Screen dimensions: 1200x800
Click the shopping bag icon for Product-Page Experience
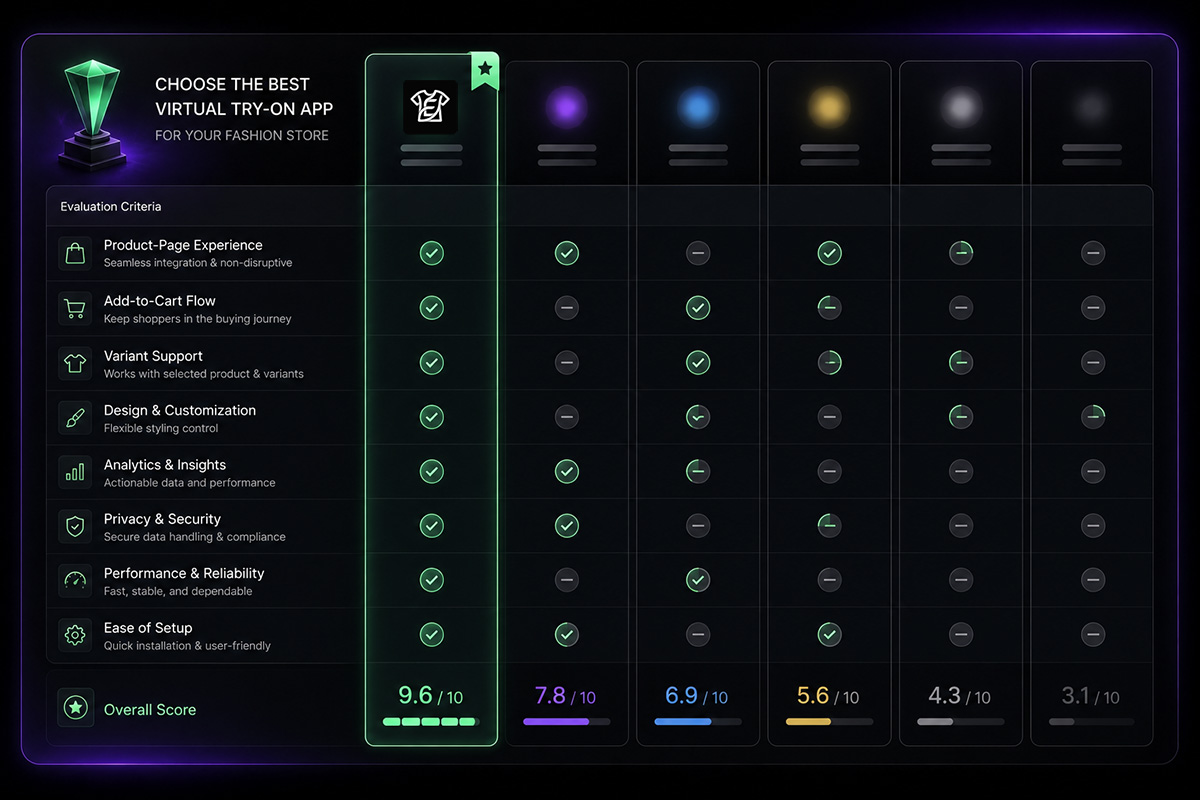click(75, 254)
